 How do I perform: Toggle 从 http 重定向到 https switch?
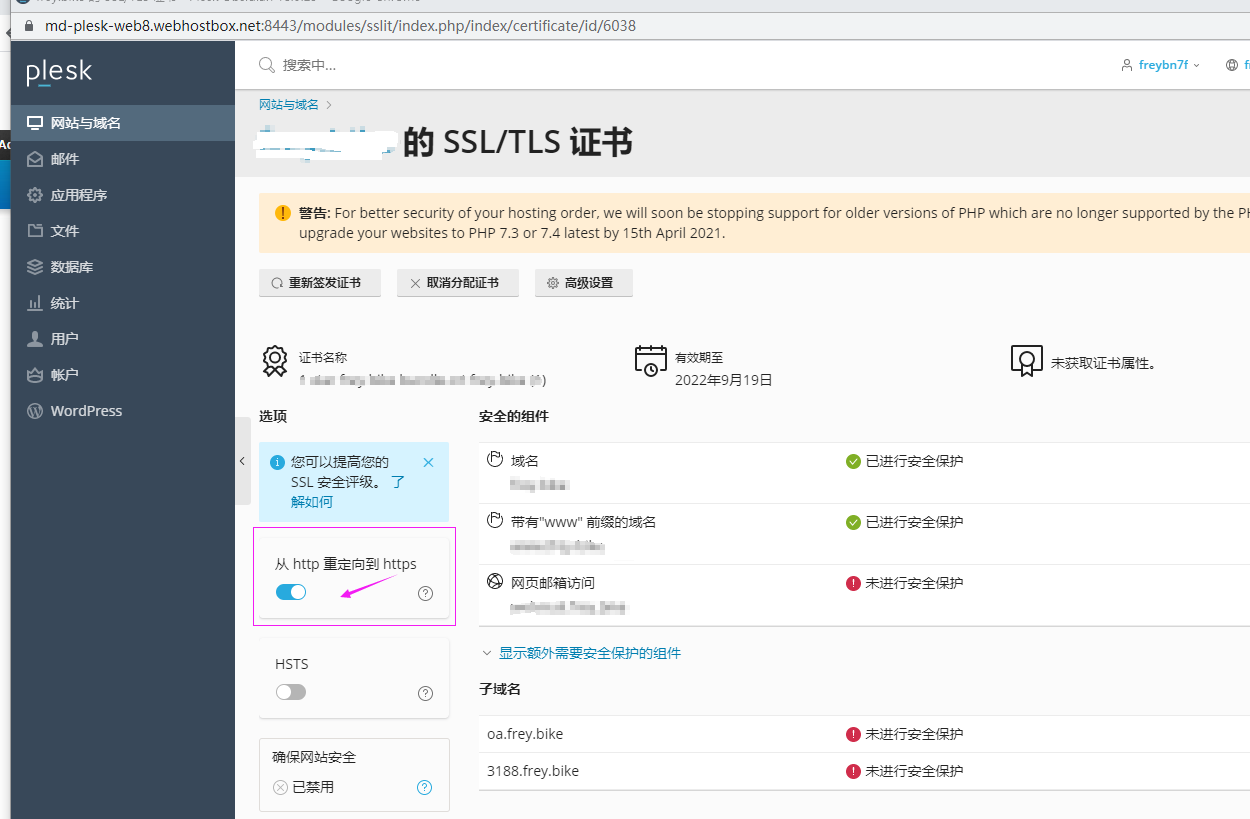(291, 592)
